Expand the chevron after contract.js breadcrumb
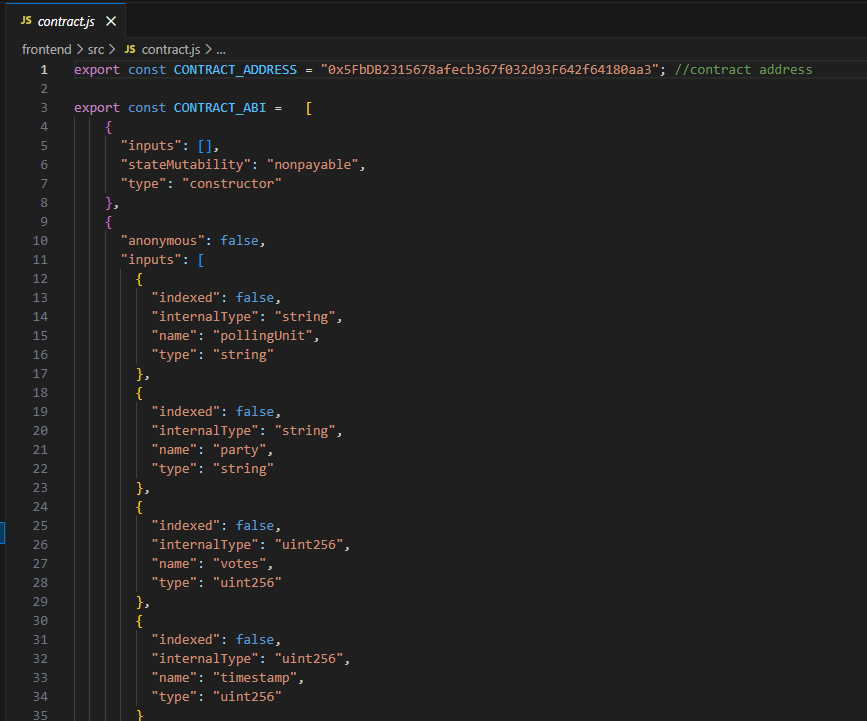This screenshot has height=721, width=867. pyautogui.click(x=208, y=49)
